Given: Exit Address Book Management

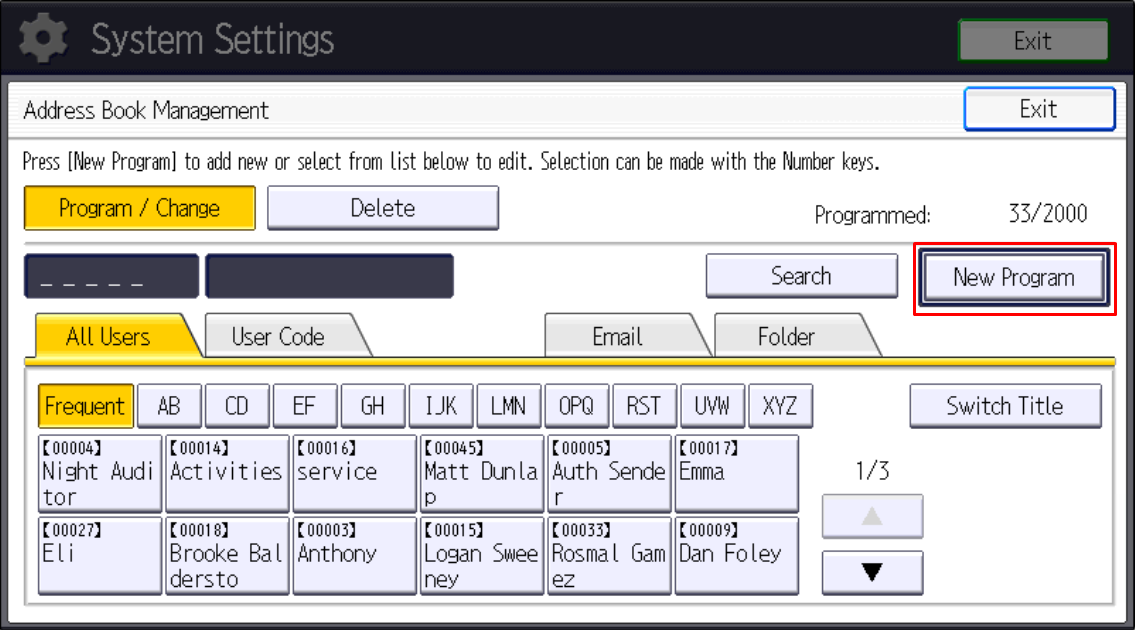Looking at the screenshot, I should [x=1039, y=108].
